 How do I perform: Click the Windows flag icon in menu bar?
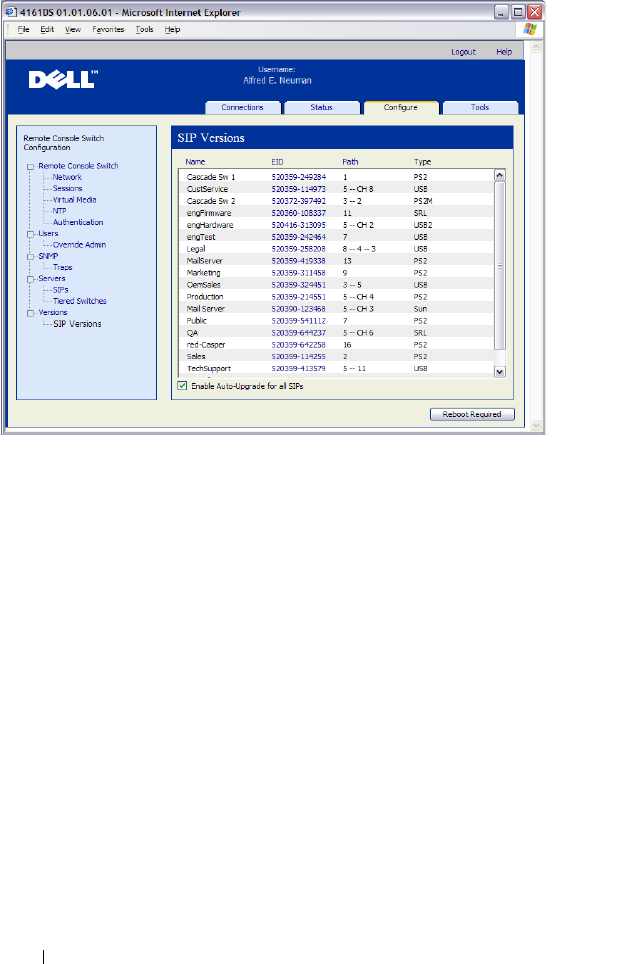click(x=530, y=29)
